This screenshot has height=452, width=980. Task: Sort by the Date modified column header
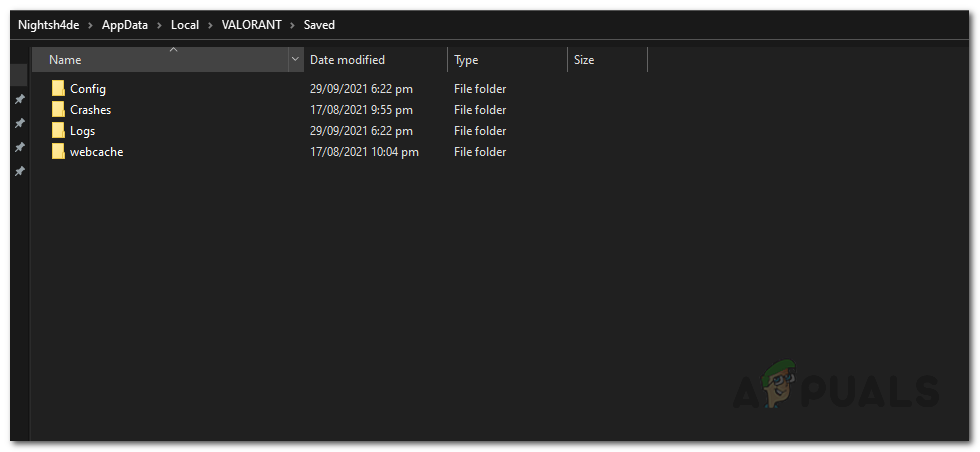click(347, 60)
